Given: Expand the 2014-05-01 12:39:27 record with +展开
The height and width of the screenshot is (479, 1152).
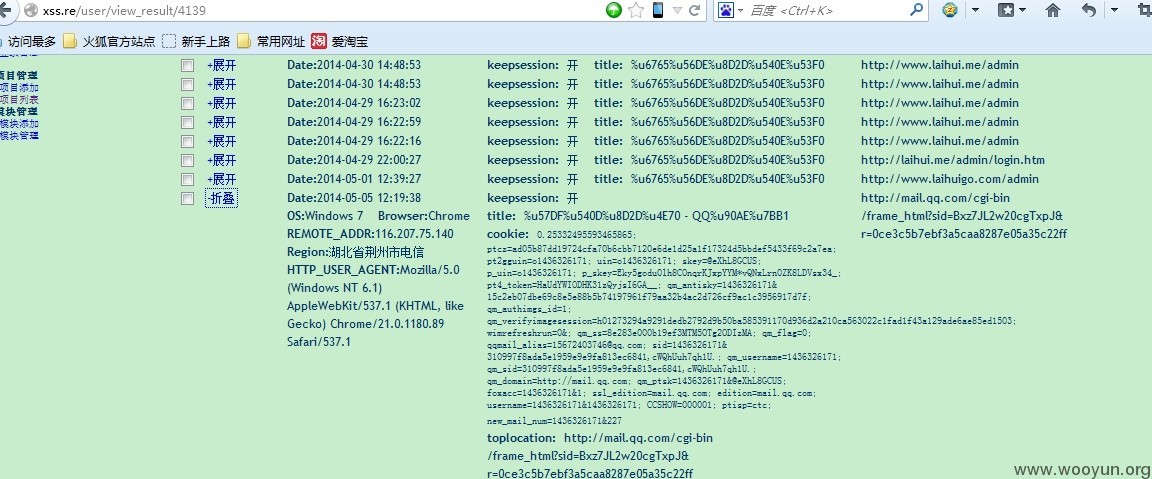Looking at the screenshot, I should 221,179.
